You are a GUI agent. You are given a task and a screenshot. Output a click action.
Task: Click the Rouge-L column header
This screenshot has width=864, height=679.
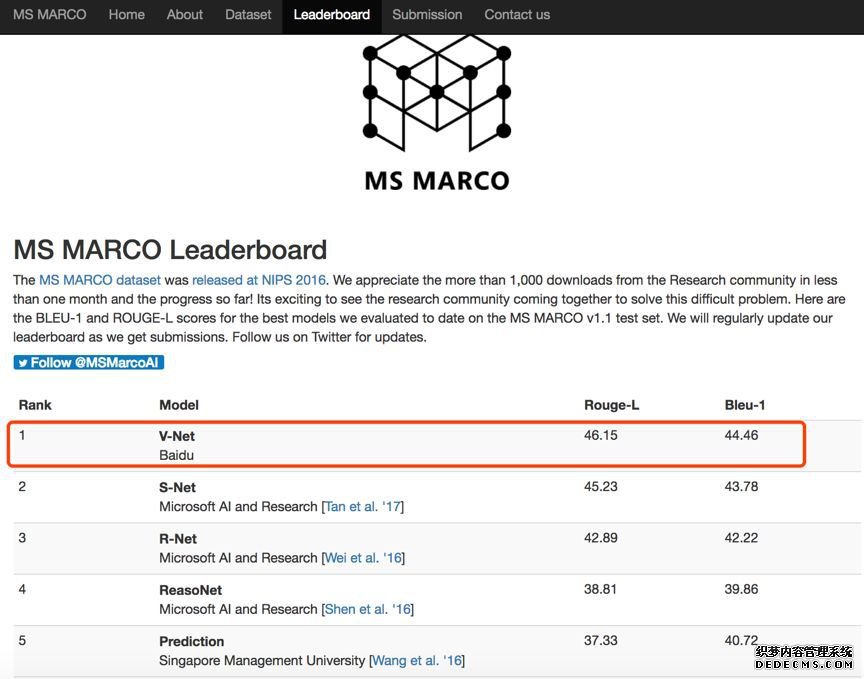pos(612,405)
